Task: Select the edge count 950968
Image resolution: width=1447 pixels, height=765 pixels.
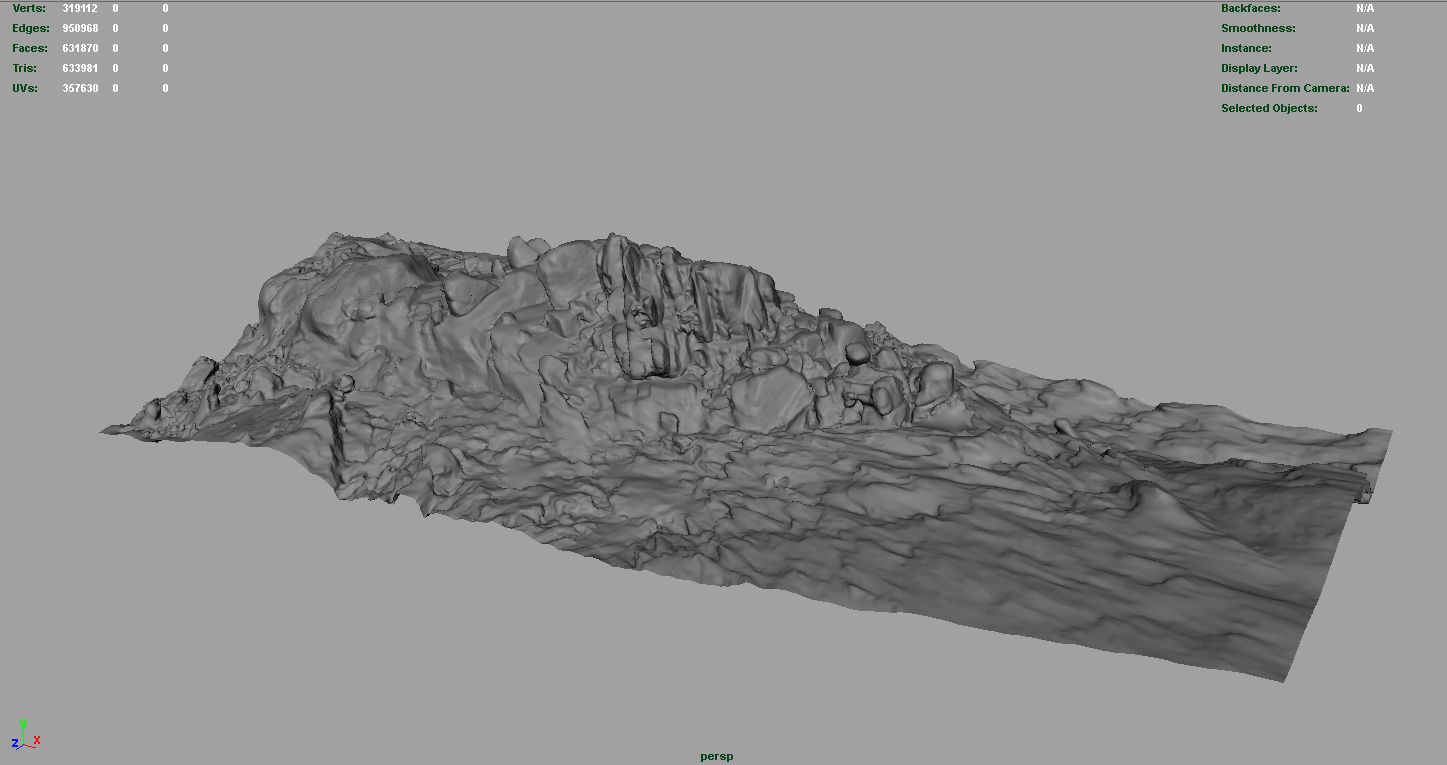Action: pos(80,28)
